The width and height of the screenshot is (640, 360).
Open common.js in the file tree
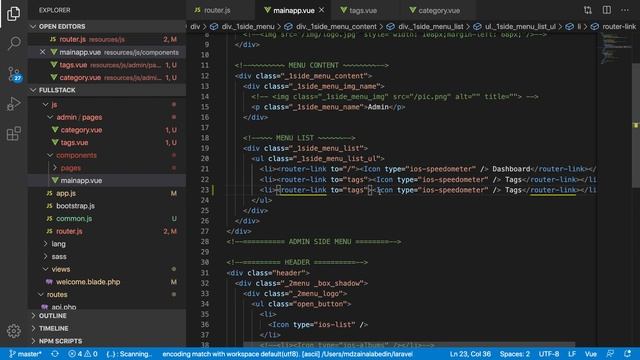(x=107, y=218)
